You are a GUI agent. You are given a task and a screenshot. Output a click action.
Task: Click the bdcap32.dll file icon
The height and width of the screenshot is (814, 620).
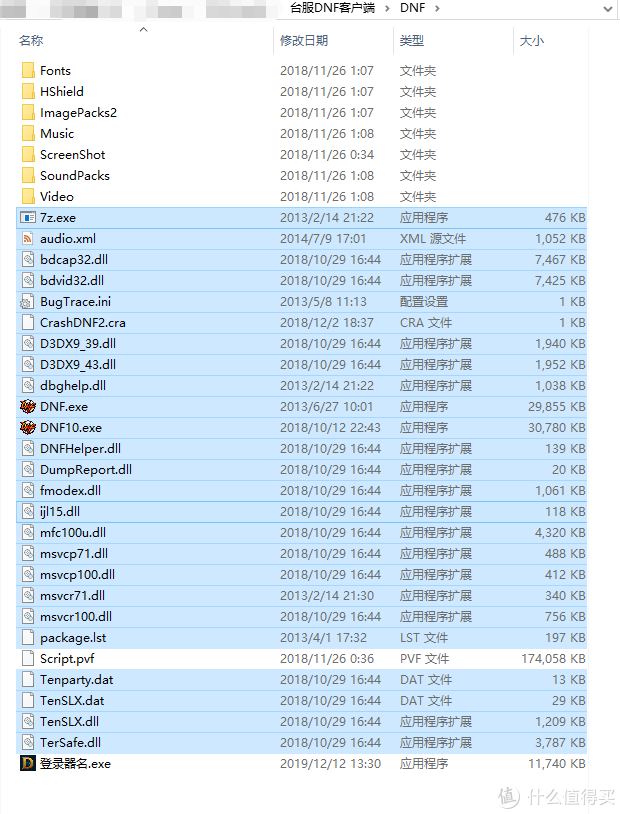click(28, 260)
